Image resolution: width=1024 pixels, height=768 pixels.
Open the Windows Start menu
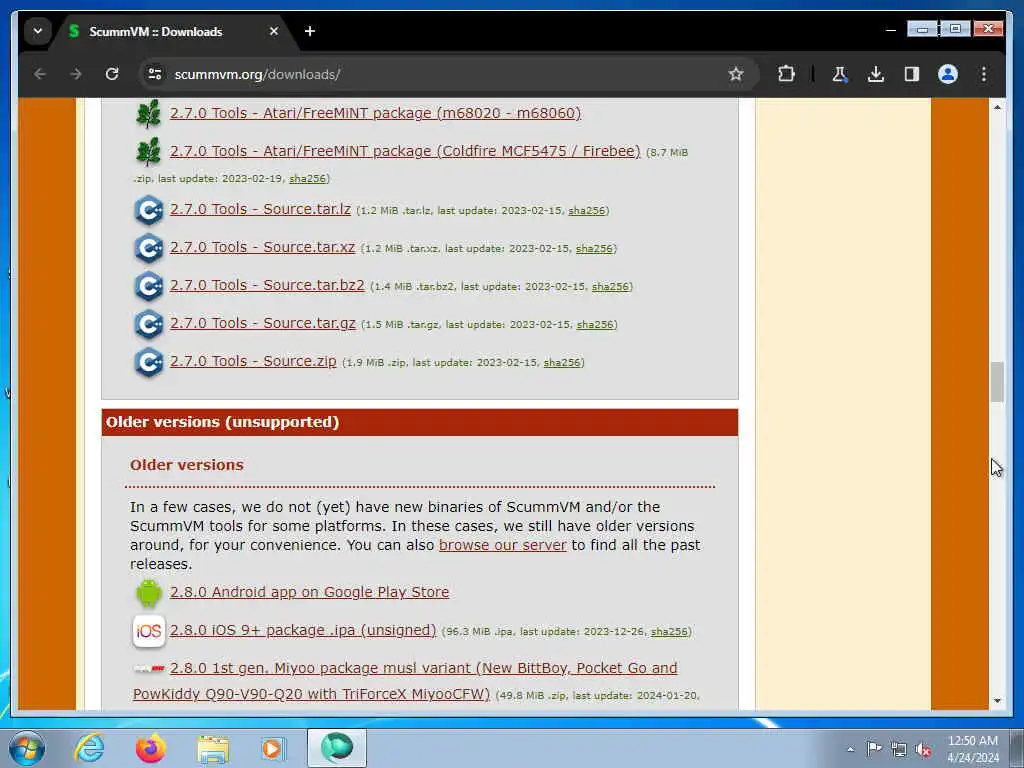click(x=27, y=748)
